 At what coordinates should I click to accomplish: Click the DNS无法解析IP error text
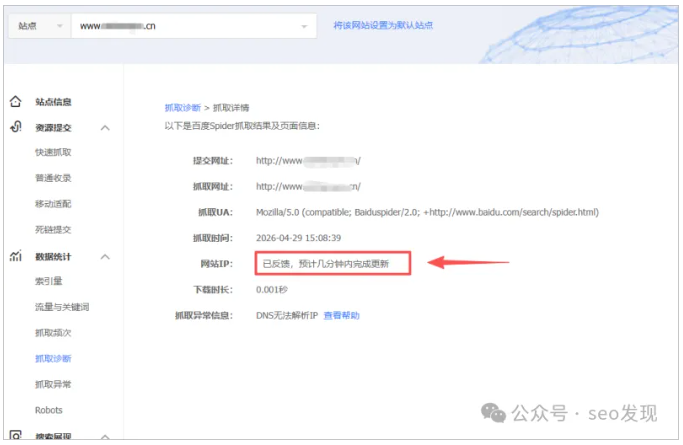point(287,315)
